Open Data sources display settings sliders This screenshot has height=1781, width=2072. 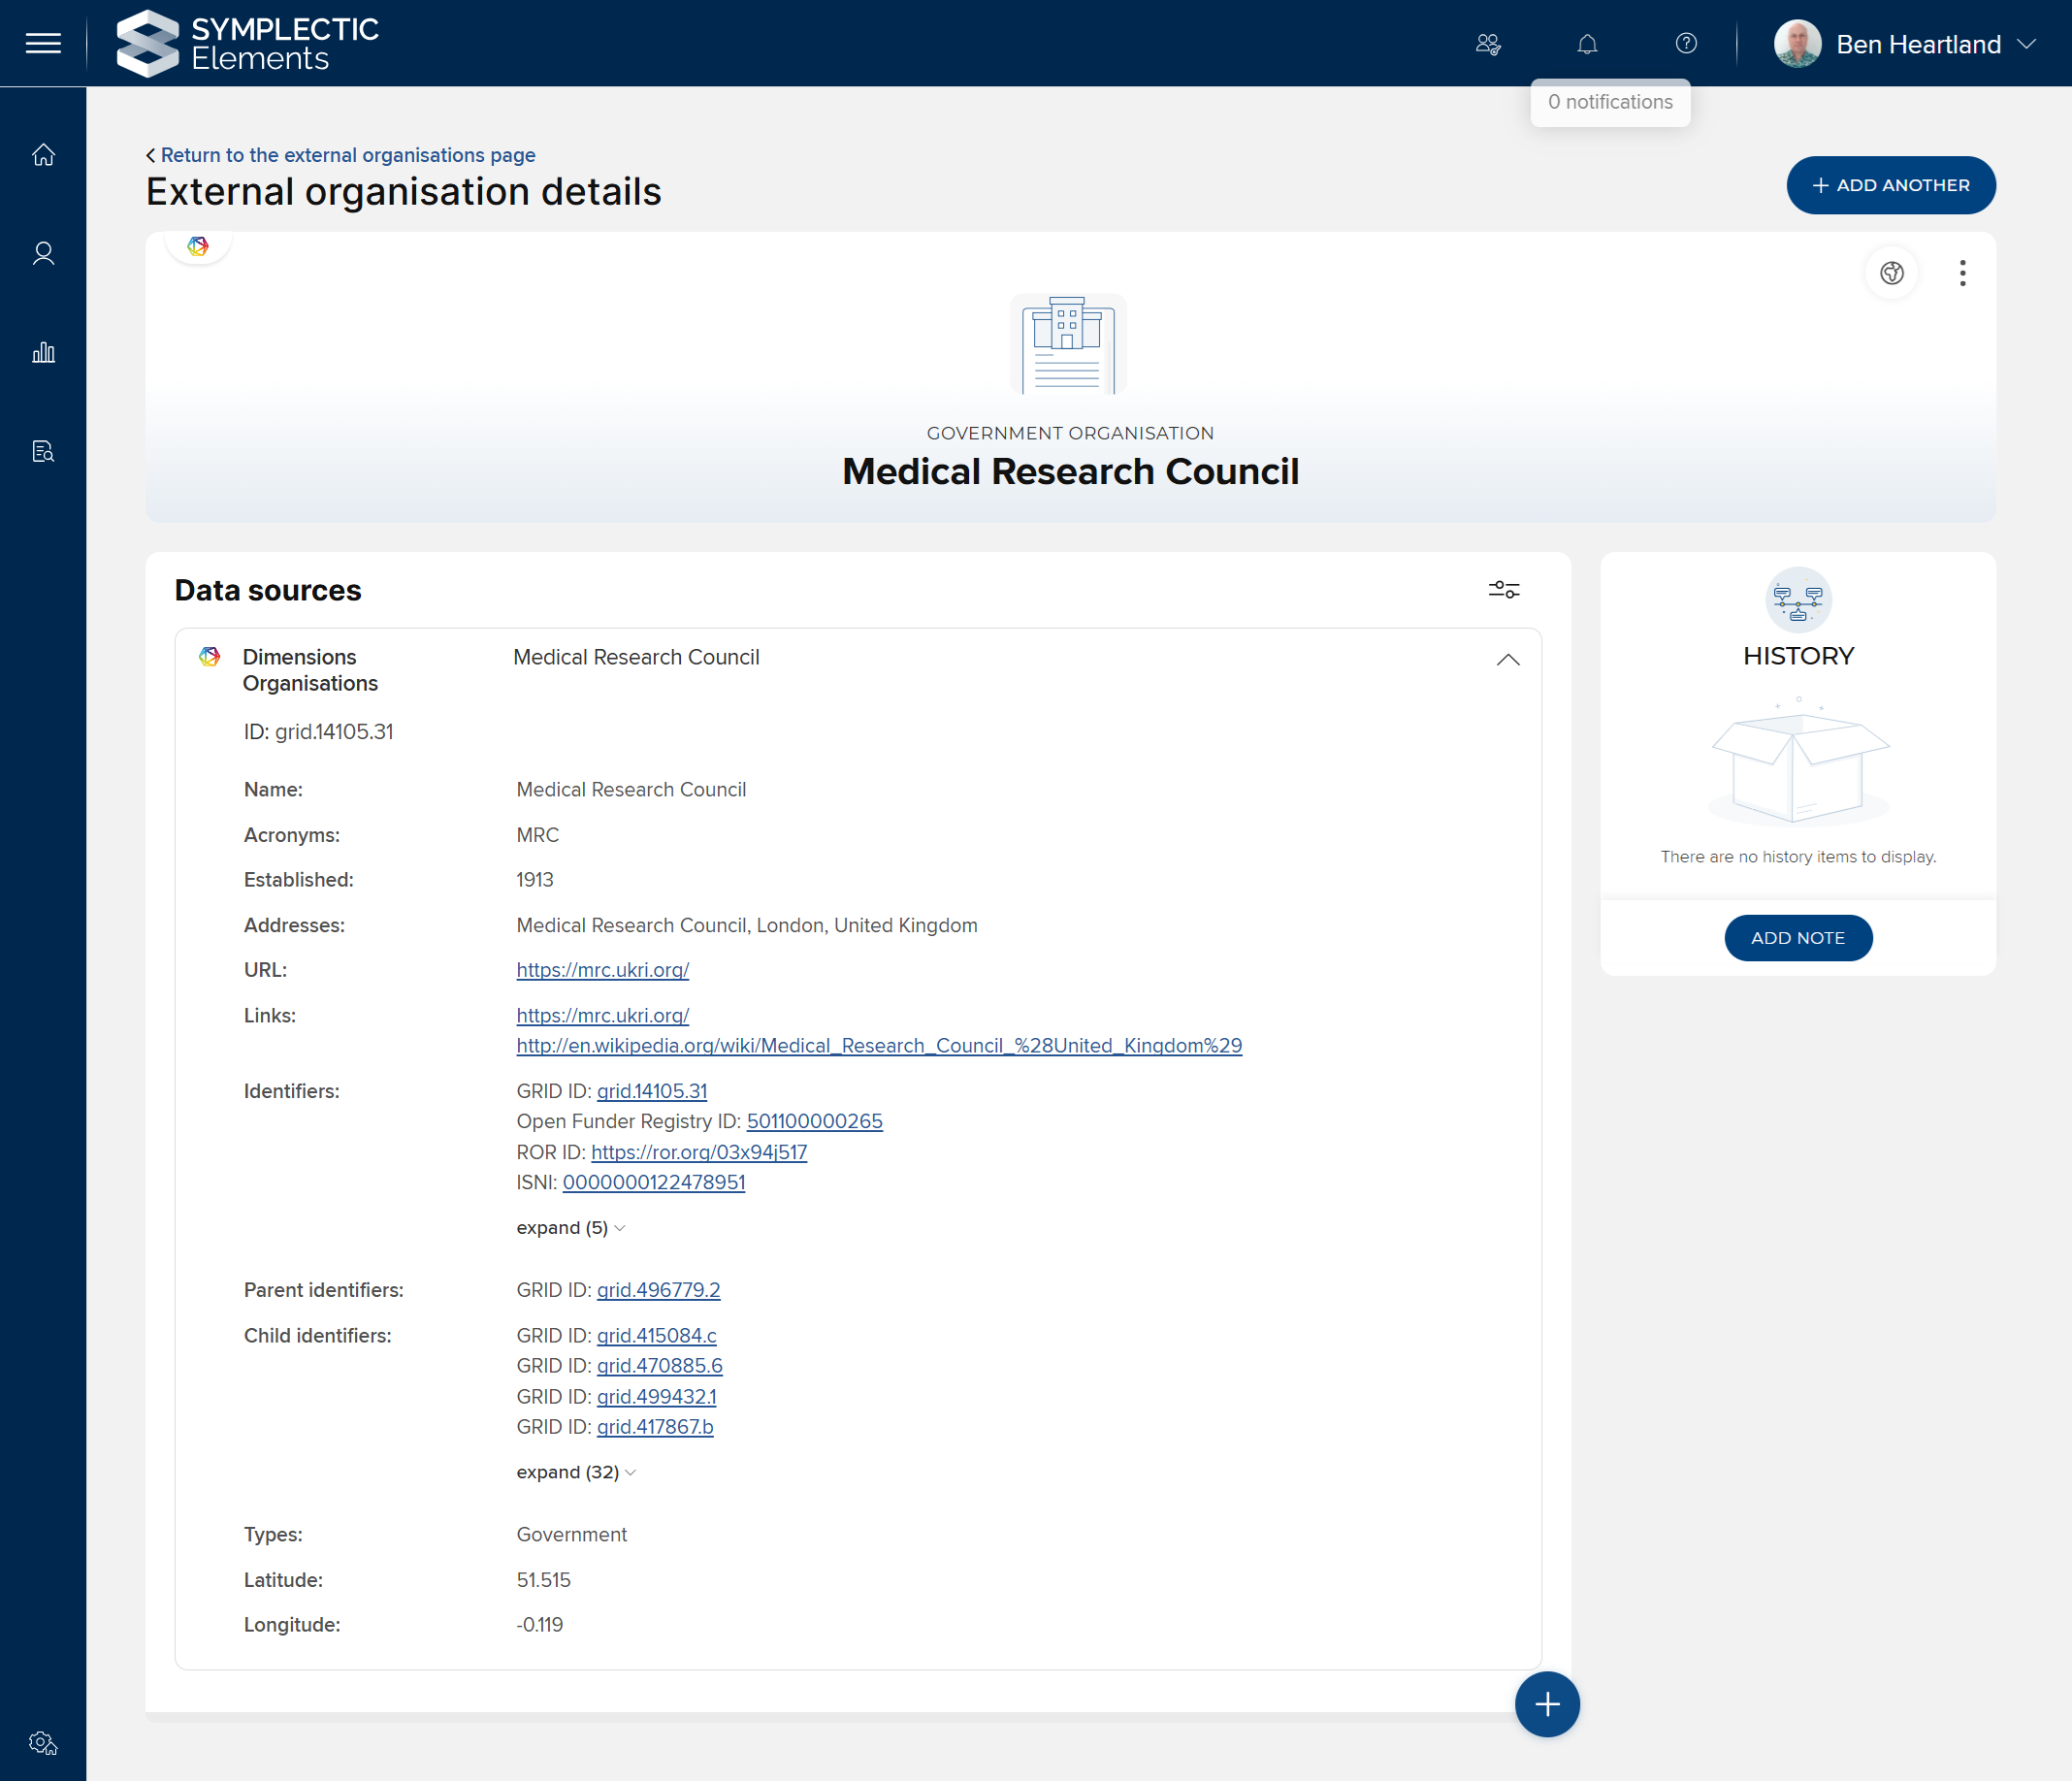(1503, 590)
